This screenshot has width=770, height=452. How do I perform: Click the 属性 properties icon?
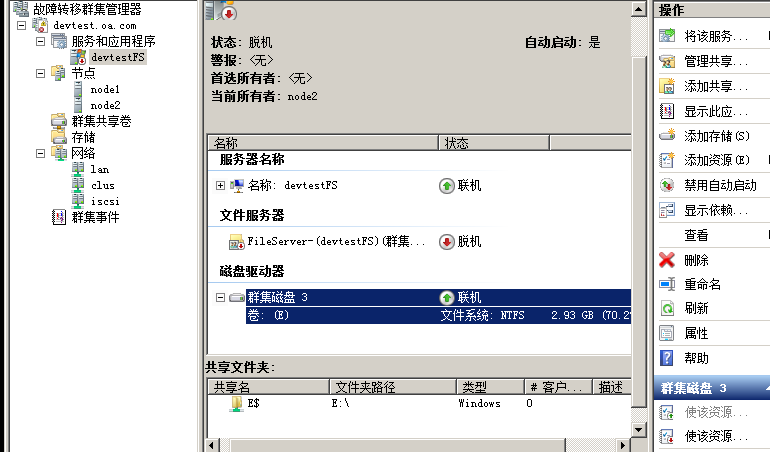(x=667, y=333)
